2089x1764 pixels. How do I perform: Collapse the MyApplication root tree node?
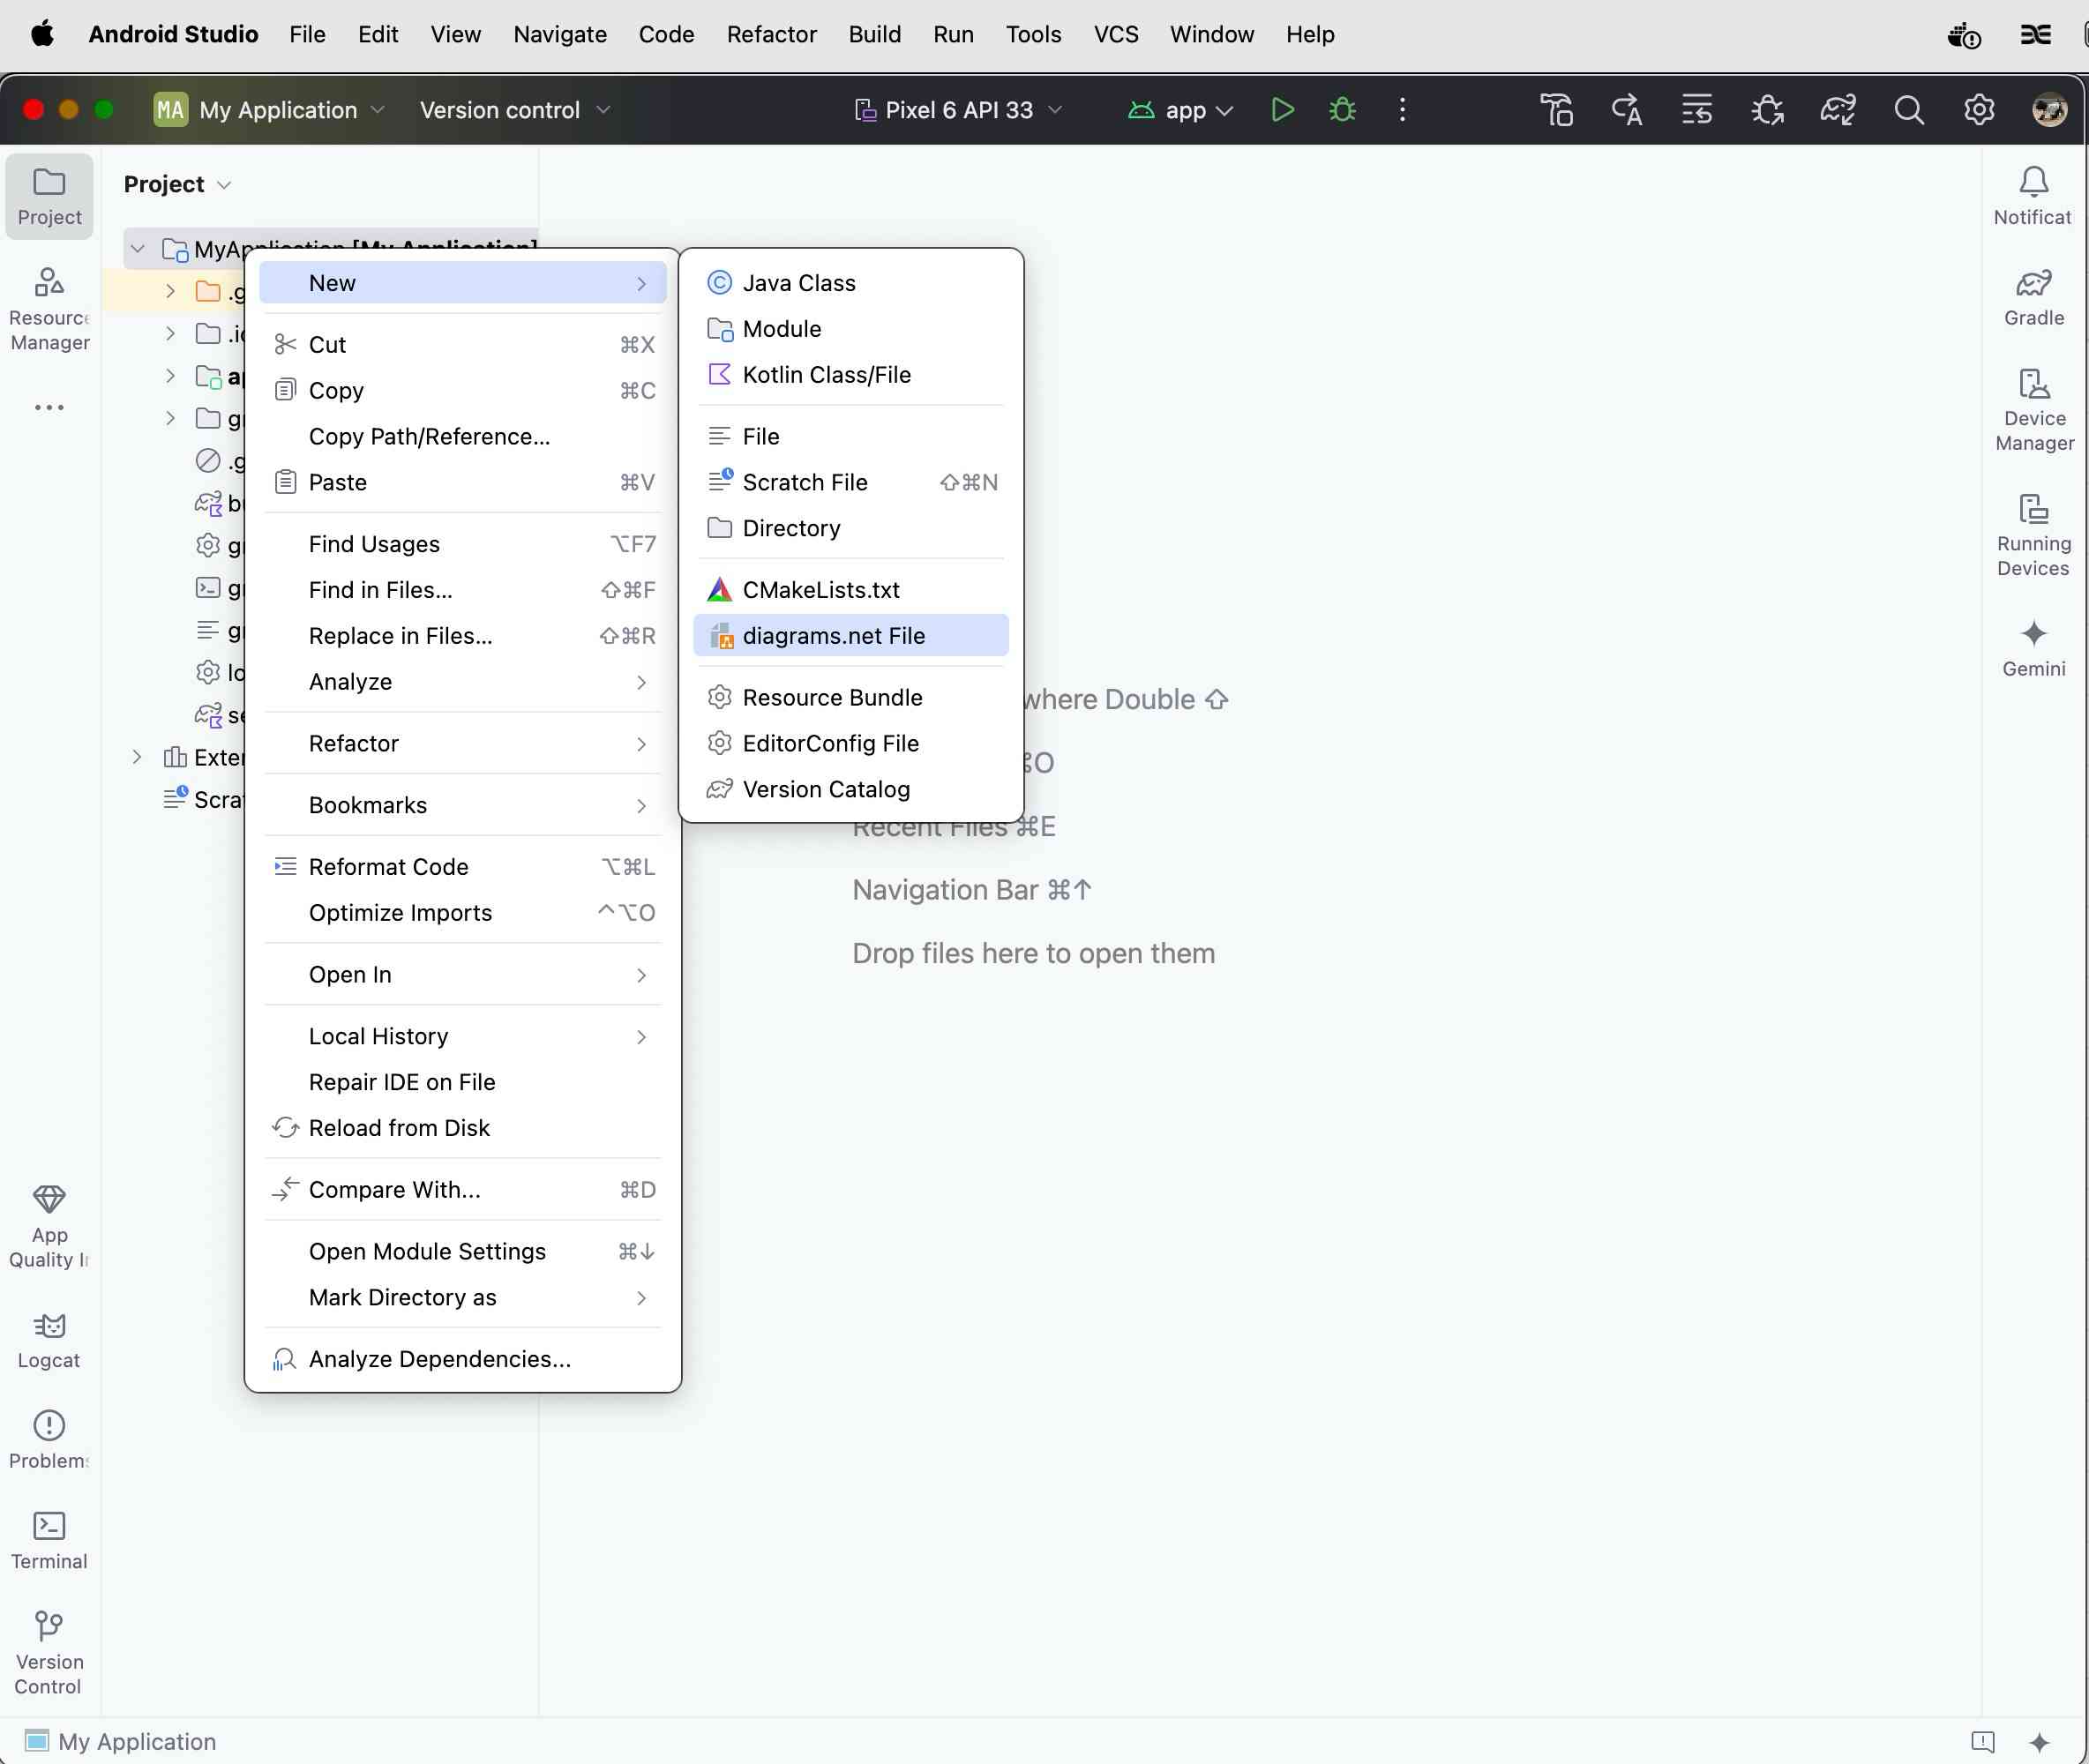[x=138, y=249]
